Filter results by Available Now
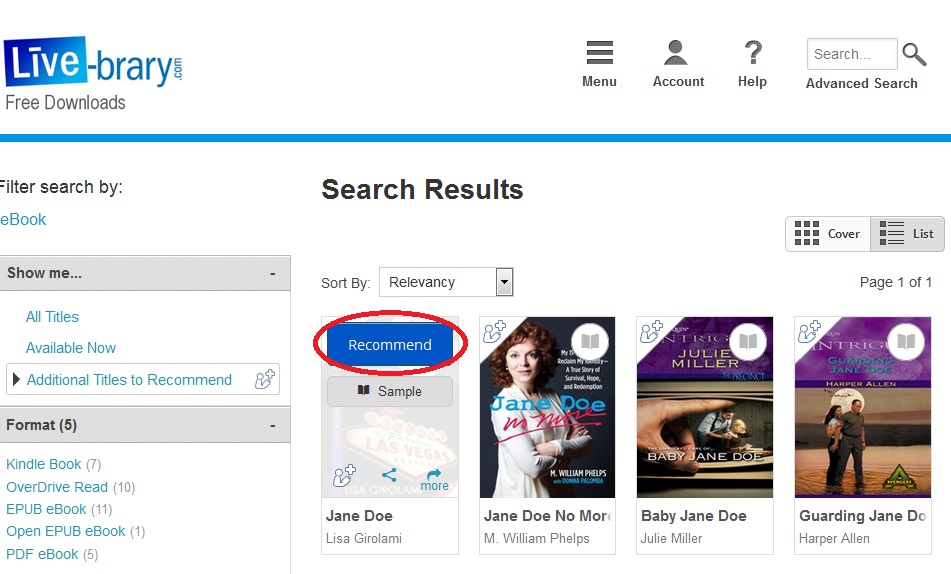This screenshot has width=951, height=574. 71,348
